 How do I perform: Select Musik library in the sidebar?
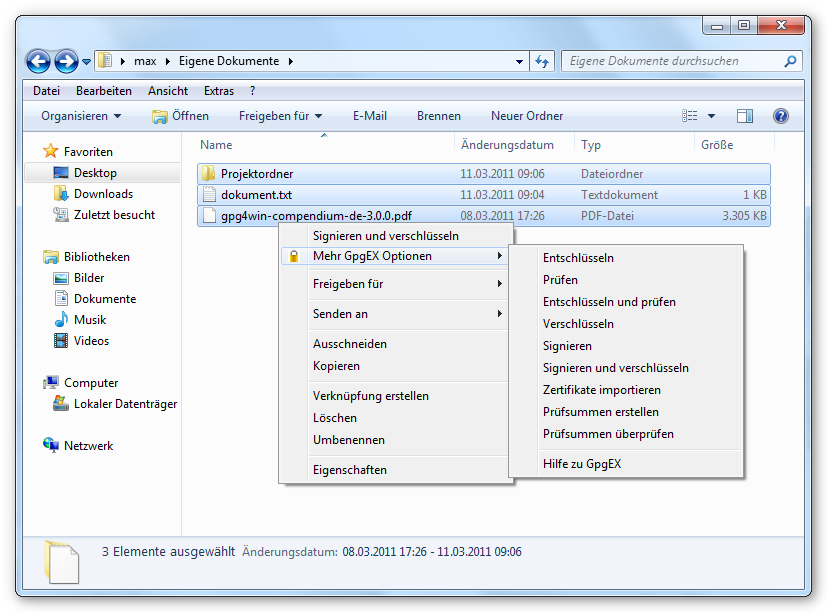89,320
